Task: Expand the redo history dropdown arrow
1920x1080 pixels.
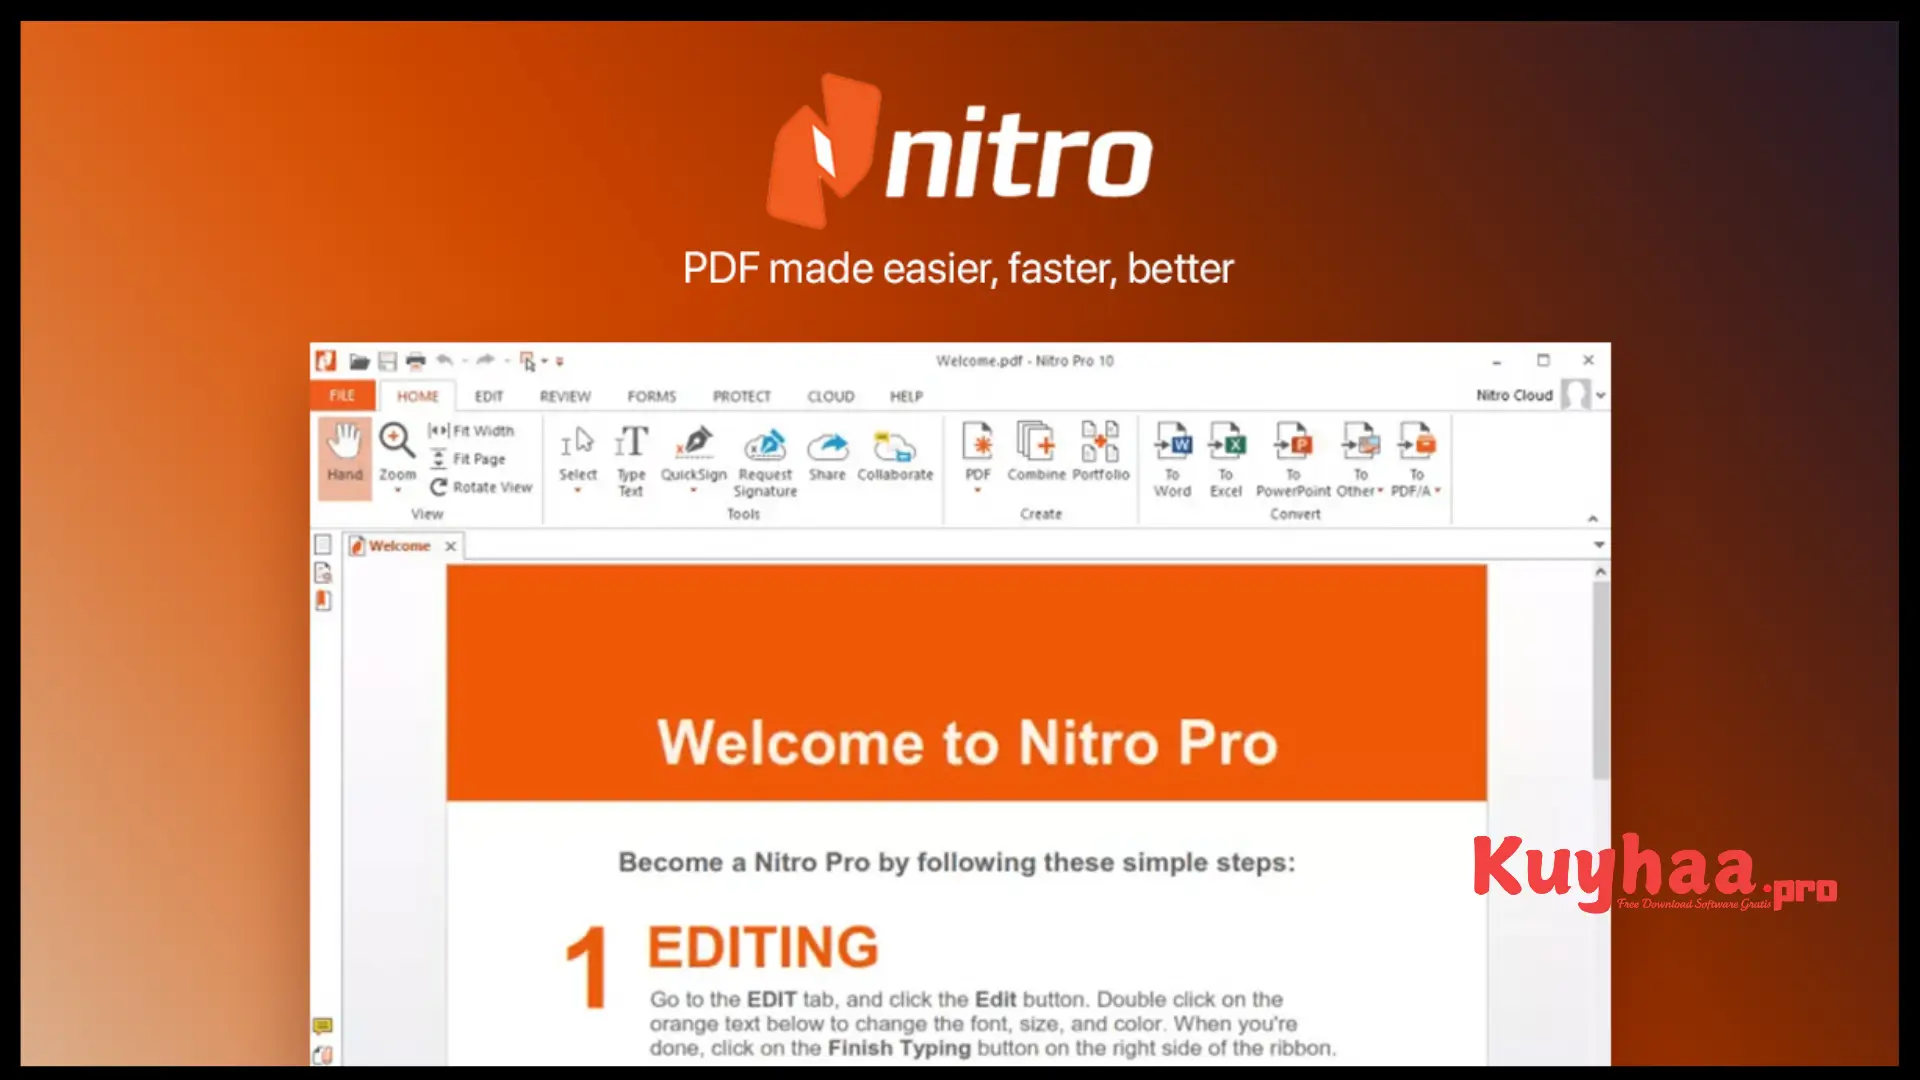Action: pyautogui.click(x=507, y=361)
